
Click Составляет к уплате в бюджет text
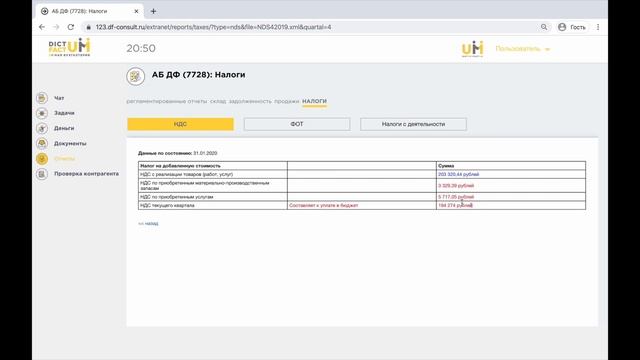[x=324, y=206]
